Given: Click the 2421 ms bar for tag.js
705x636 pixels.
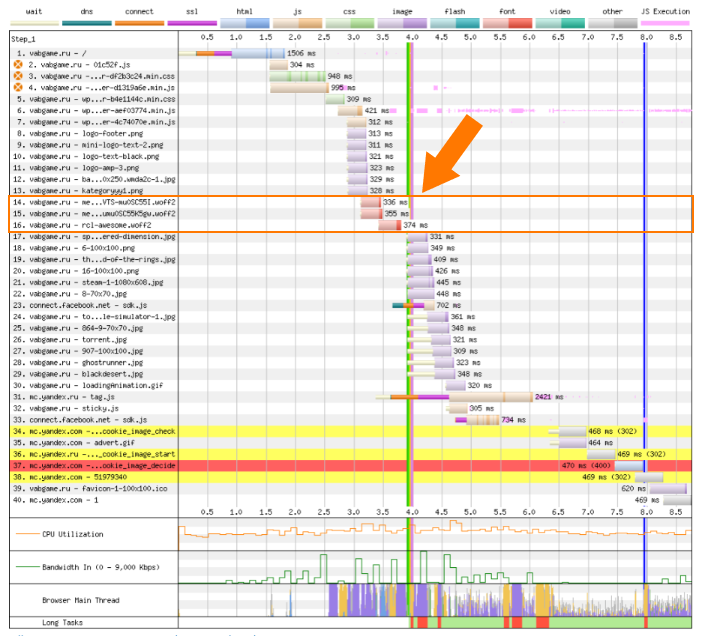Looking at the screenshot, I should [x=490, y=397].
